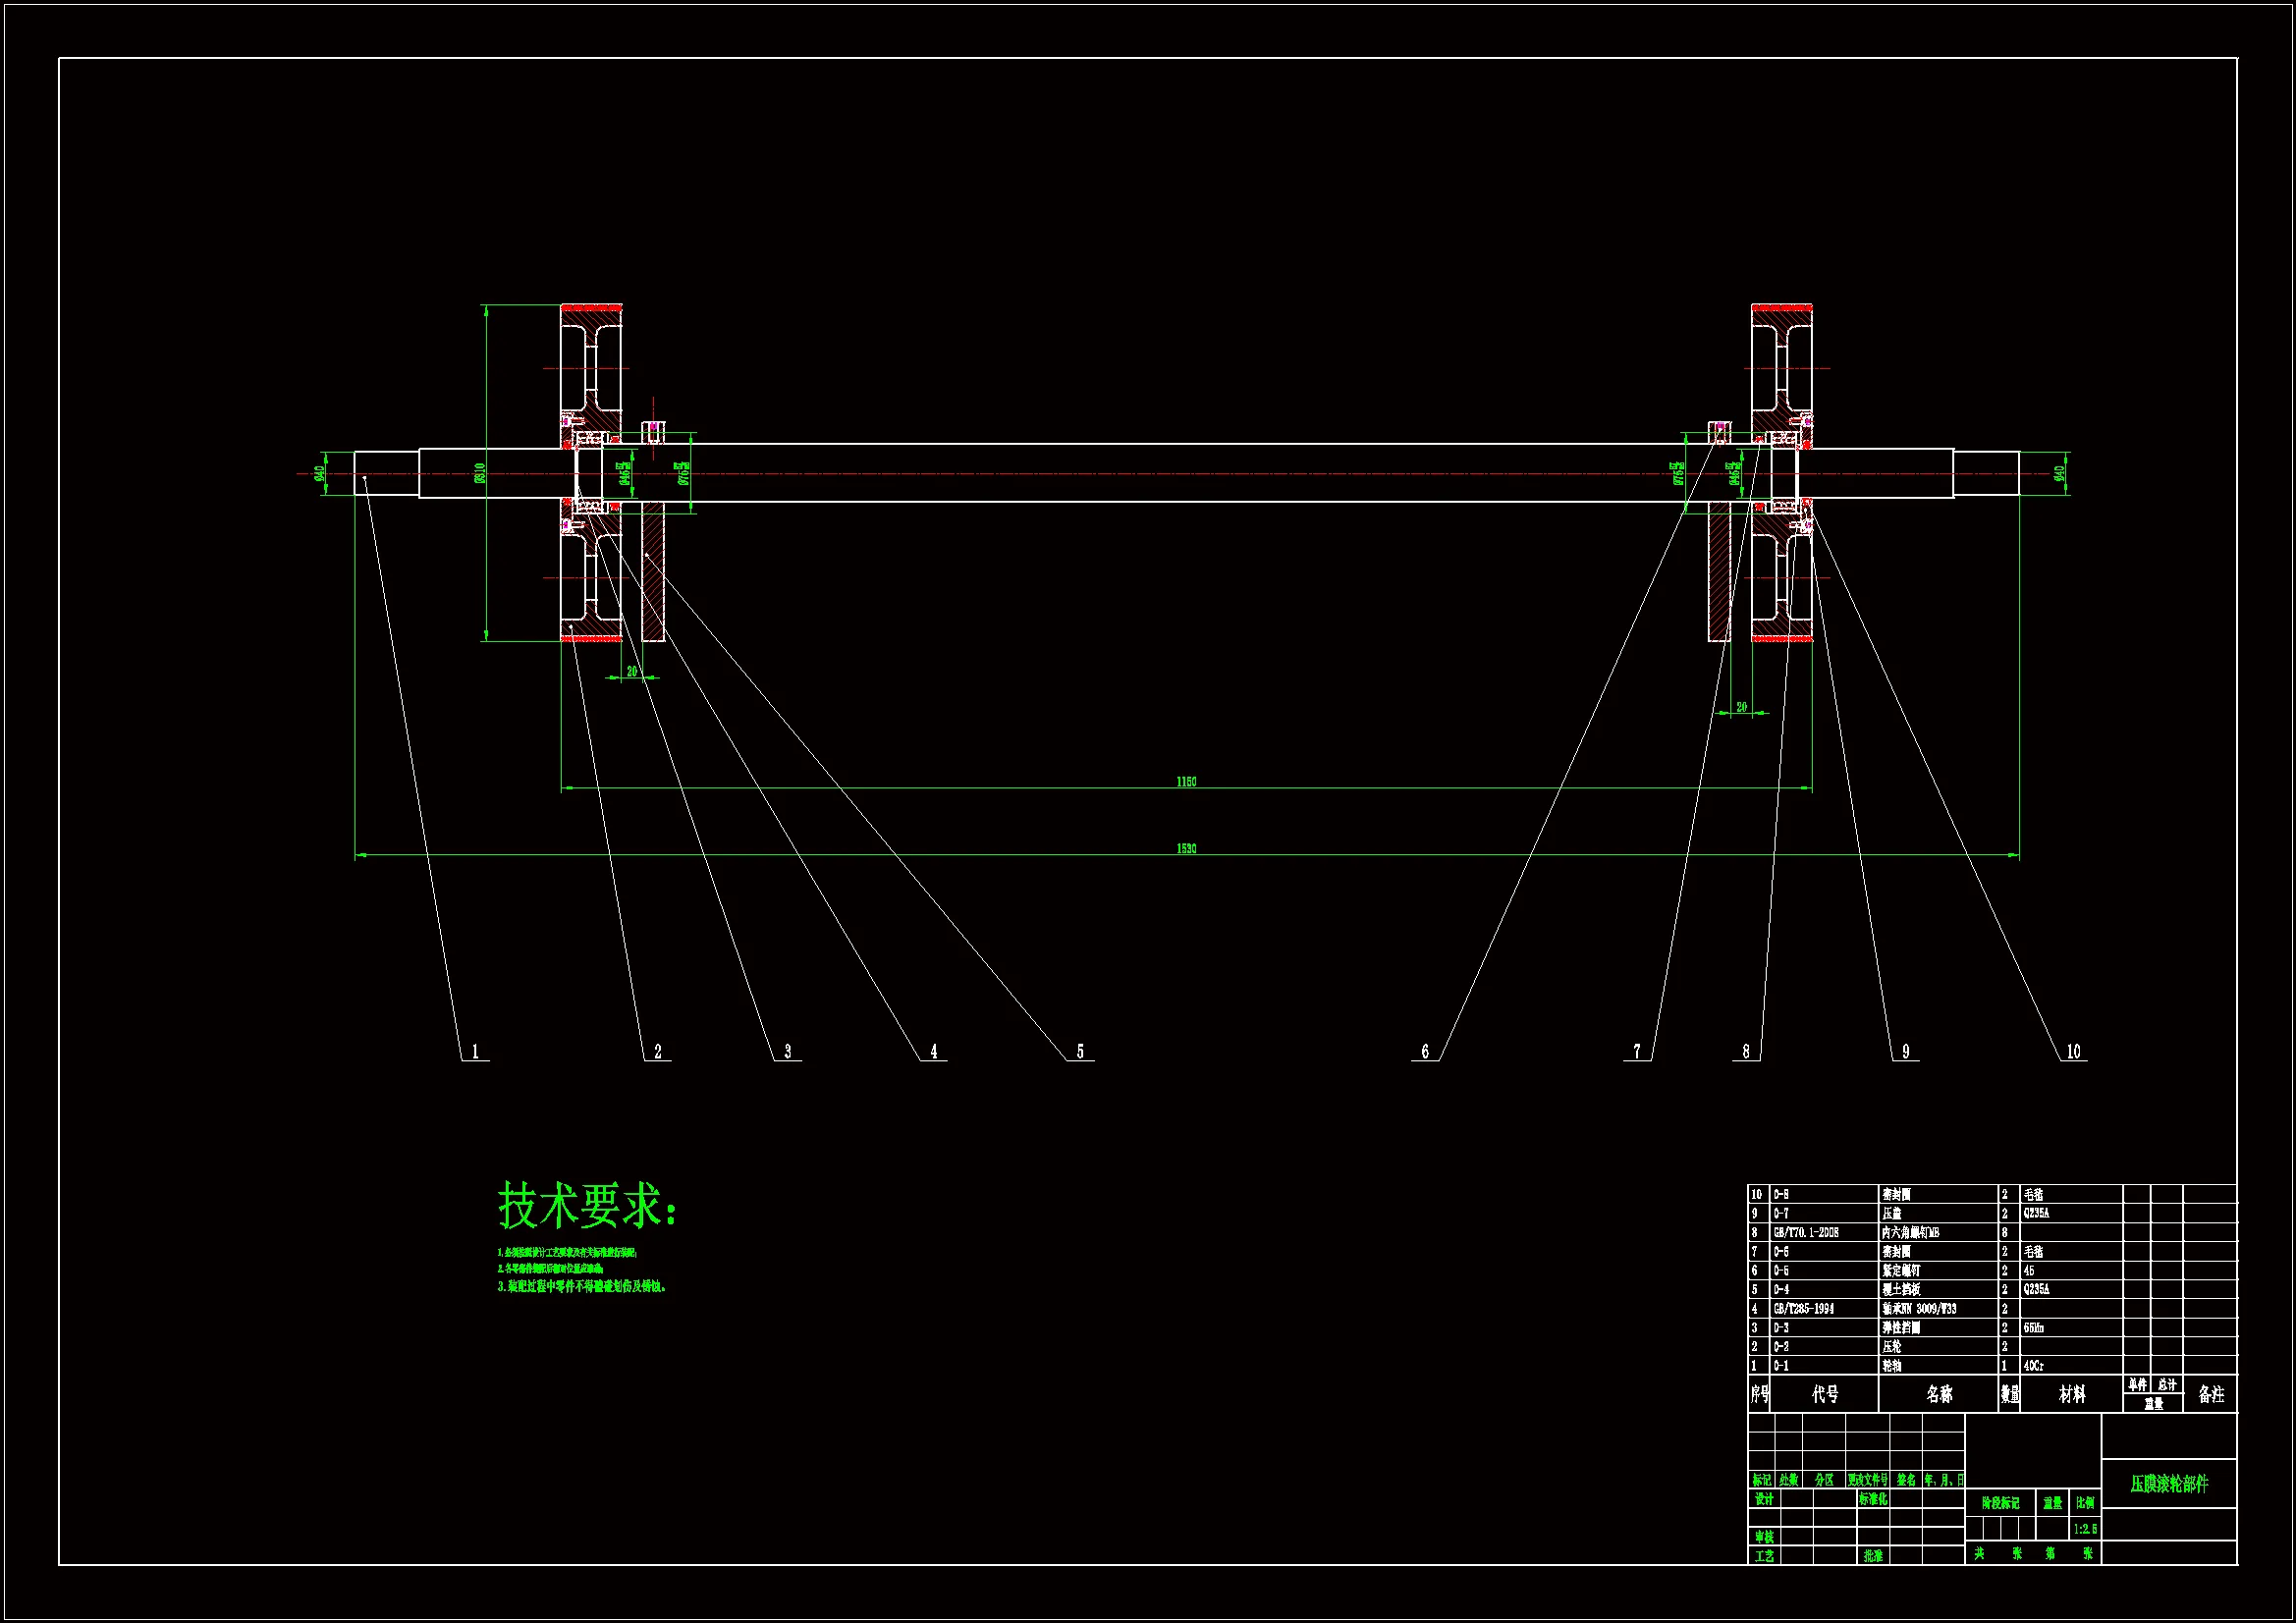Select the 40Cr material cell
Screen dimensions: 2296x1623
point(2034,1366)
